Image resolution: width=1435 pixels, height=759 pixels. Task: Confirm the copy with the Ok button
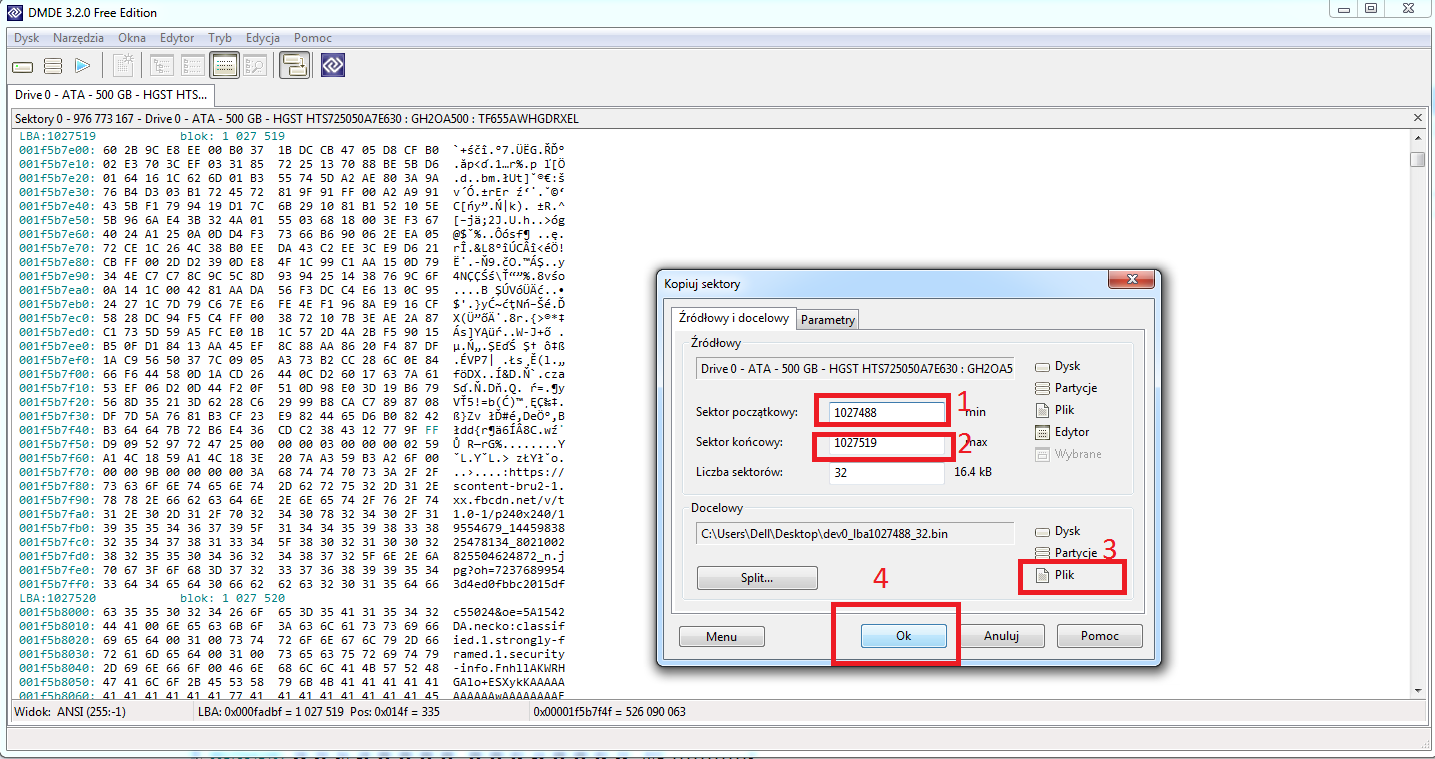tap(904, 636)
